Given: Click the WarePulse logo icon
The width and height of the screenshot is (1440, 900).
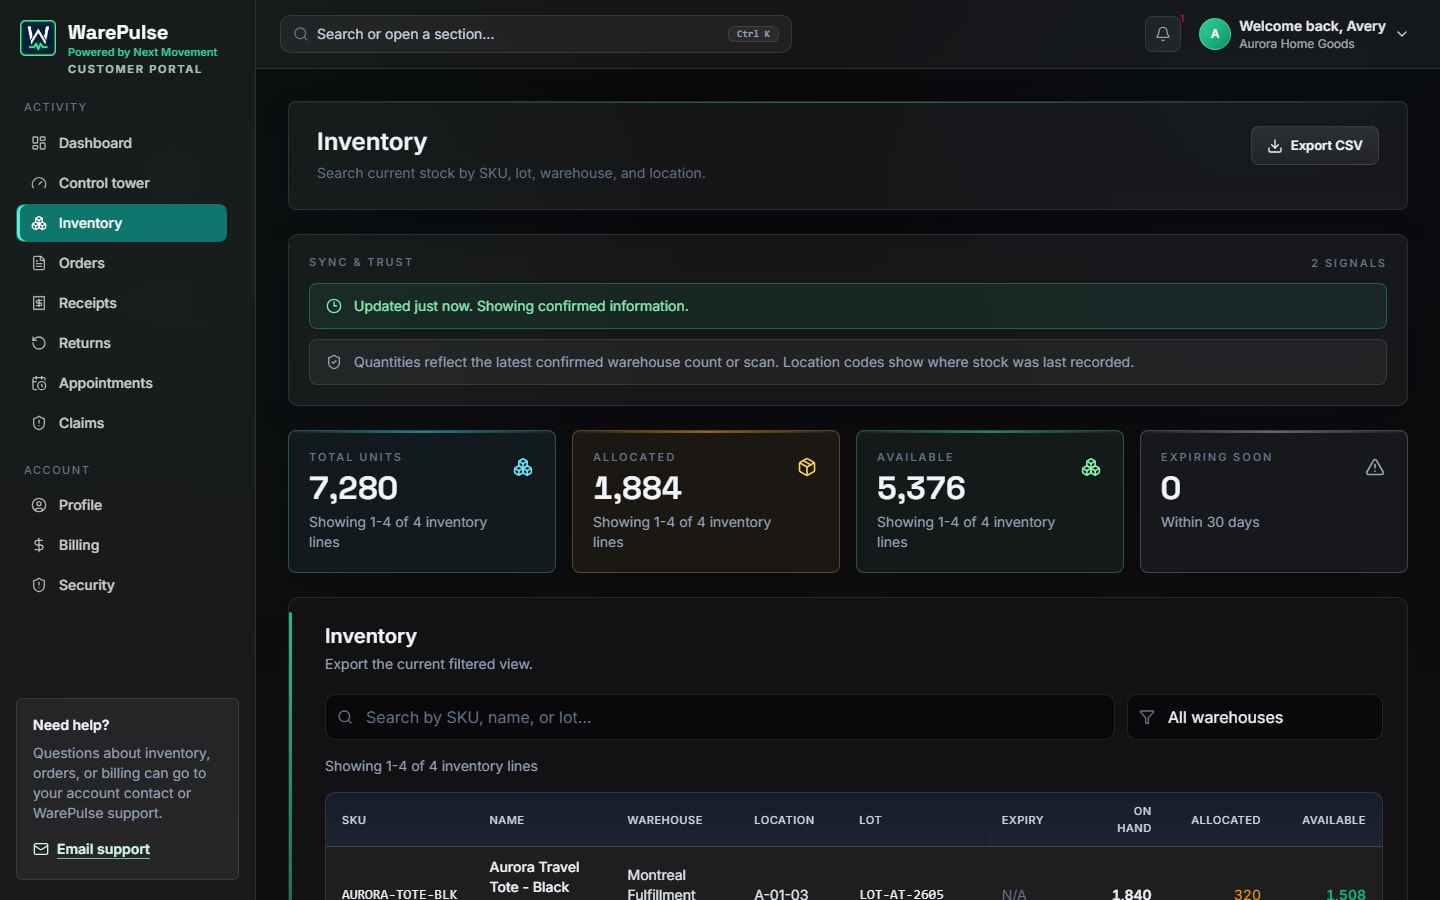Looking at the screenshot, I should tap(38, 38).
